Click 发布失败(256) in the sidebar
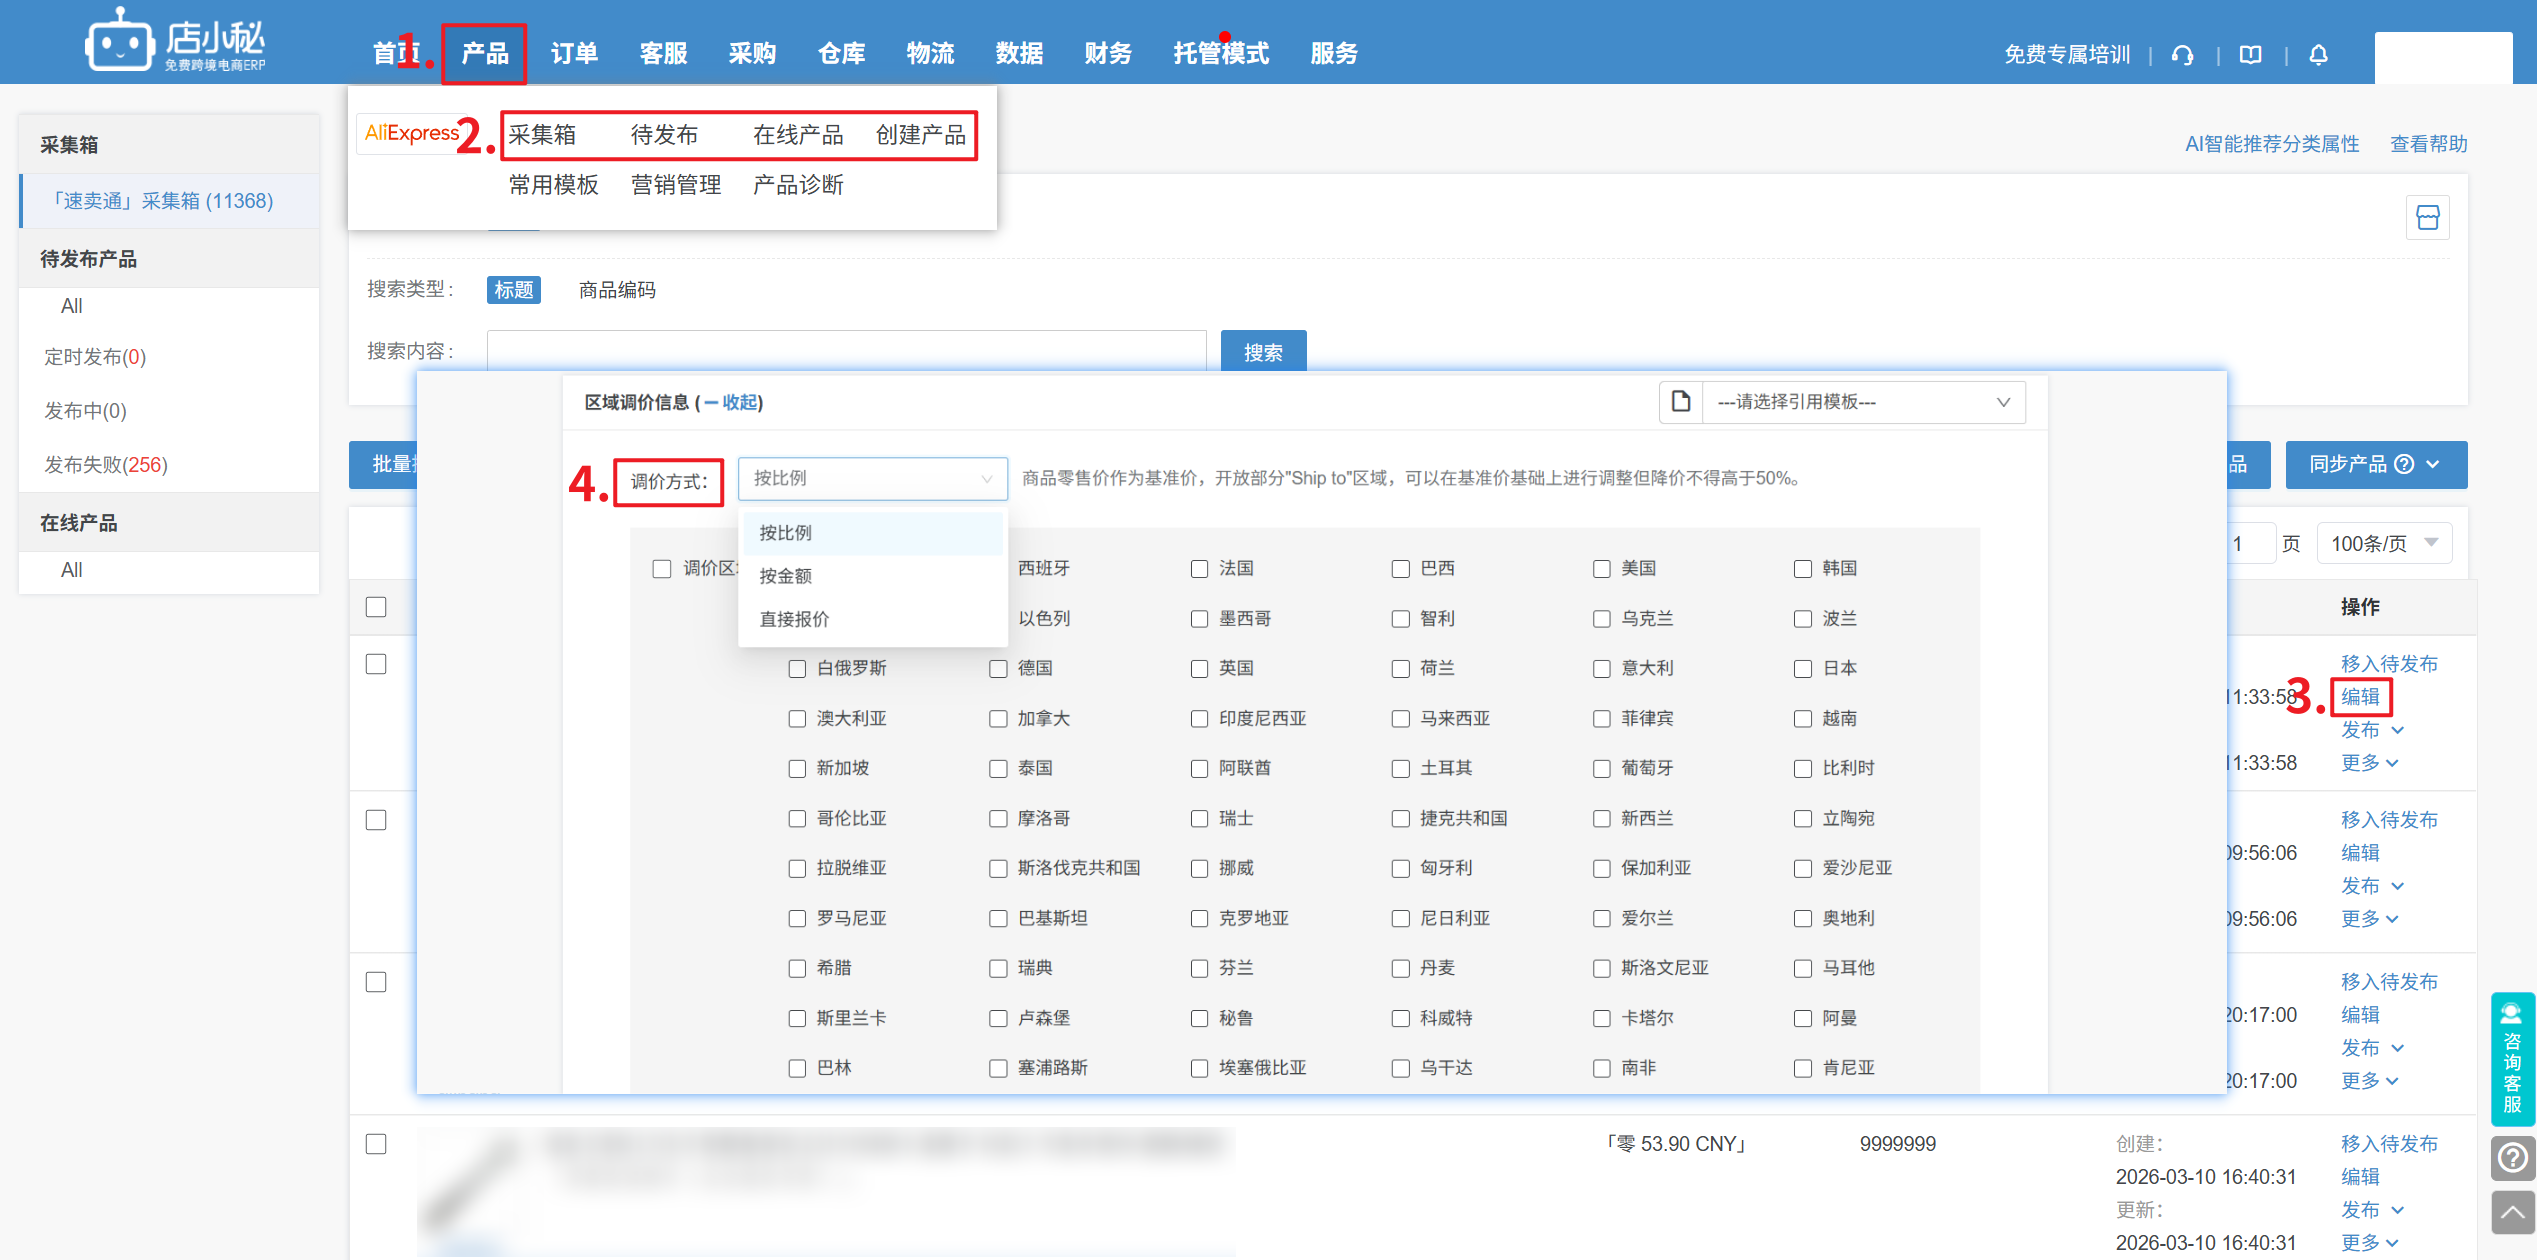2537x1260 pixels. 106,465
